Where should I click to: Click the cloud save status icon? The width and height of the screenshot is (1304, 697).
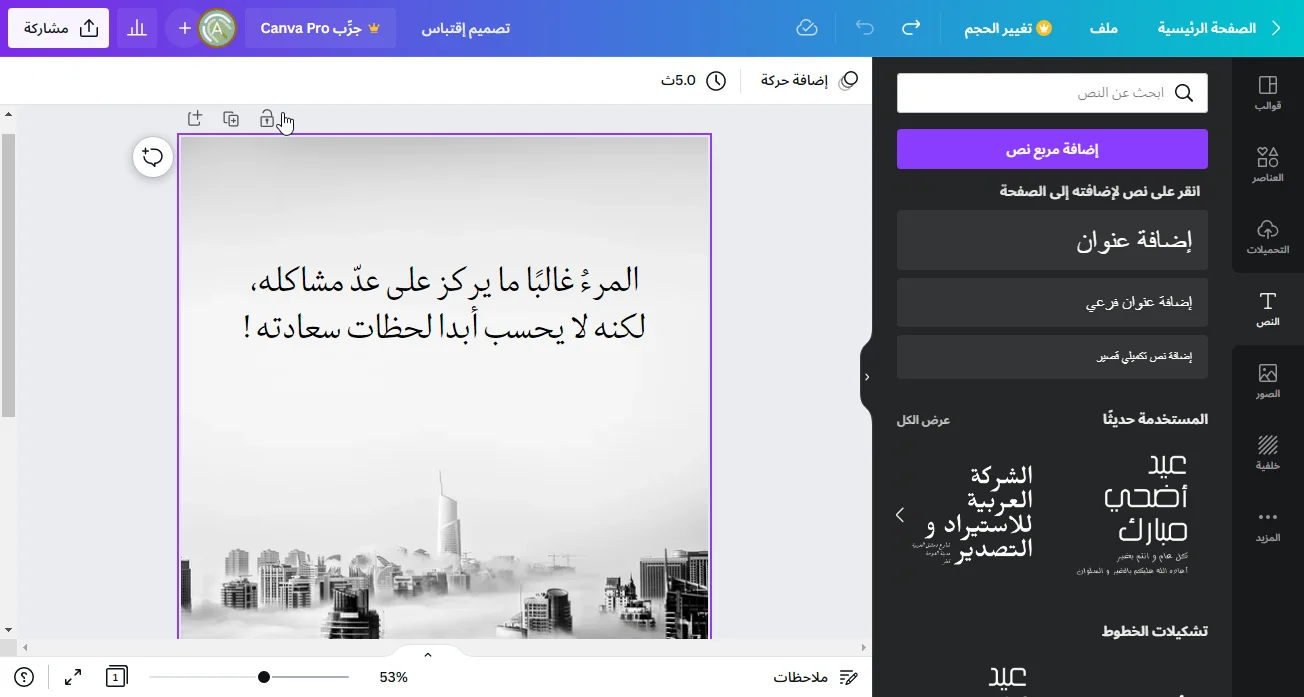(x=807, y=28)
